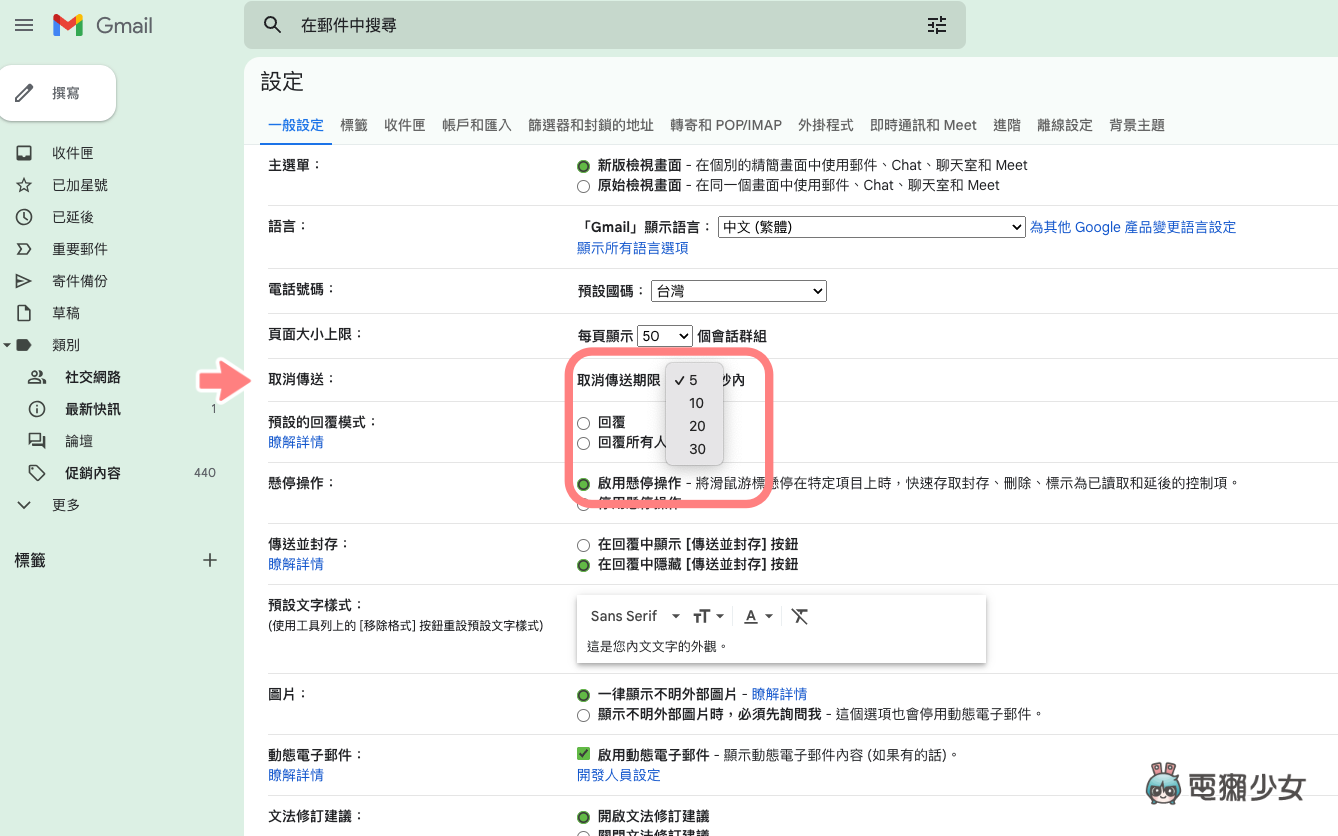Viewport: 1338px width, 836px height.
Task: Click 為其他 Google 產品變更語言設定 link
Action: (1133, 227)
